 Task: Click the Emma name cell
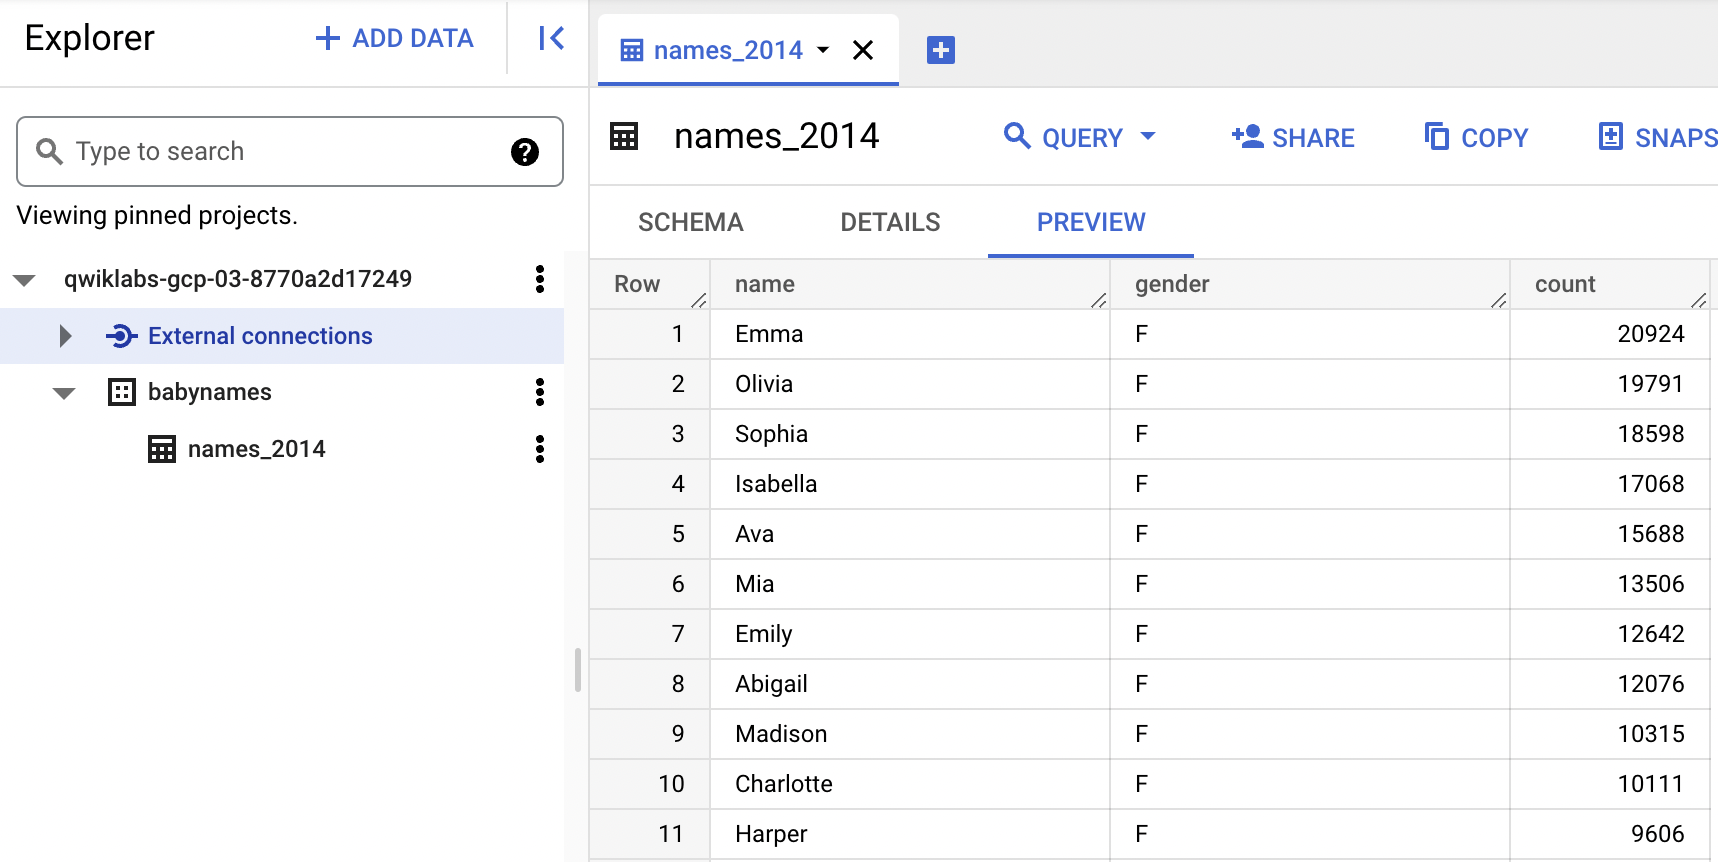pyautogui.click(x=910, y=334)
